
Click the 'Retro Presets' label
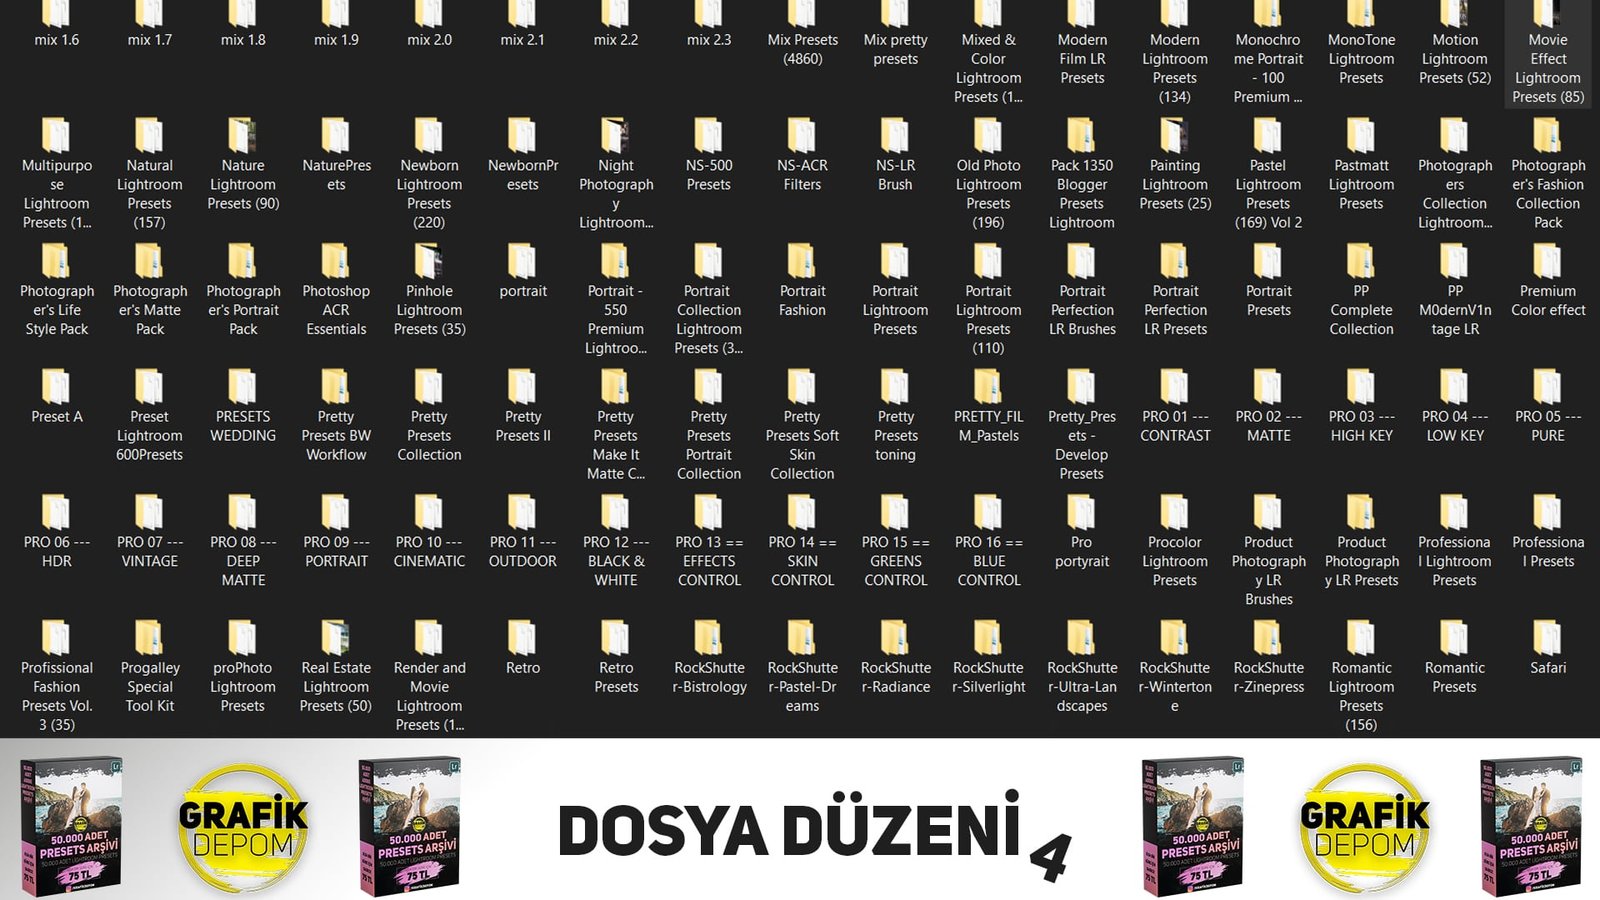(616, 677)
